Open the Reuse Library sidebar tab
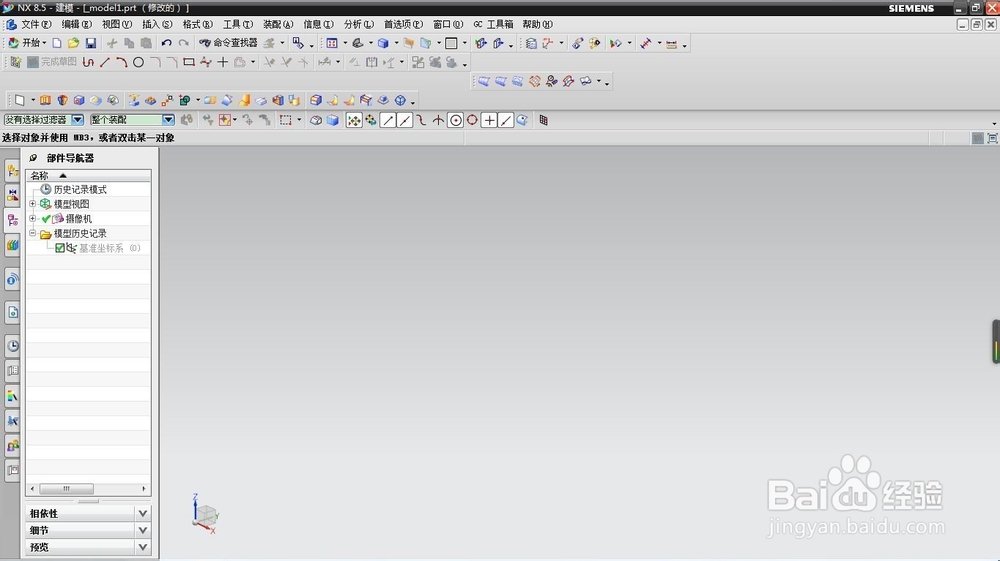The image size is (1000, 561). [12, 245]
